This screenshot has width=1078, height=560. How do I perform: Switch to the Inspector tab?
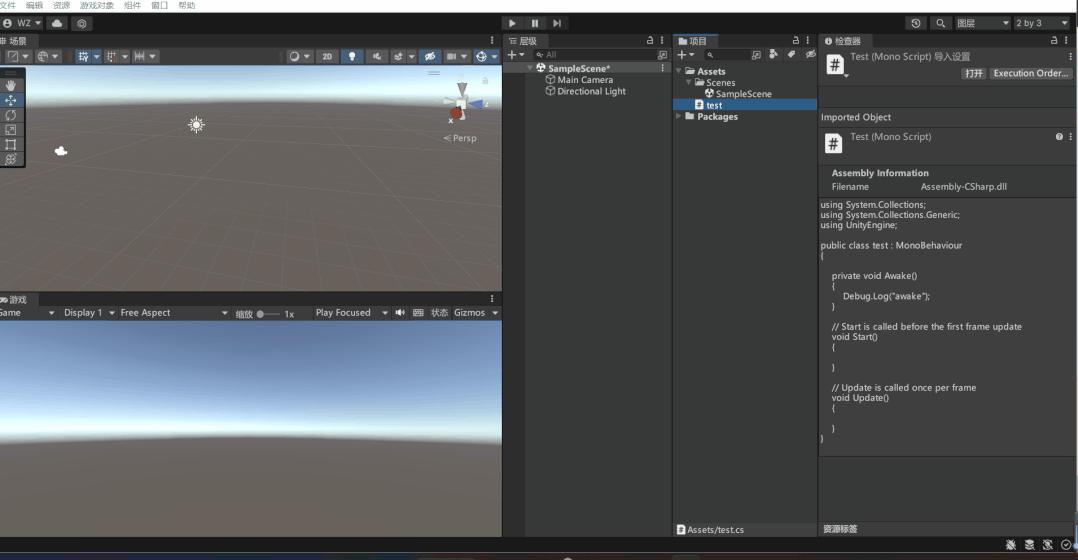(843, 41)
